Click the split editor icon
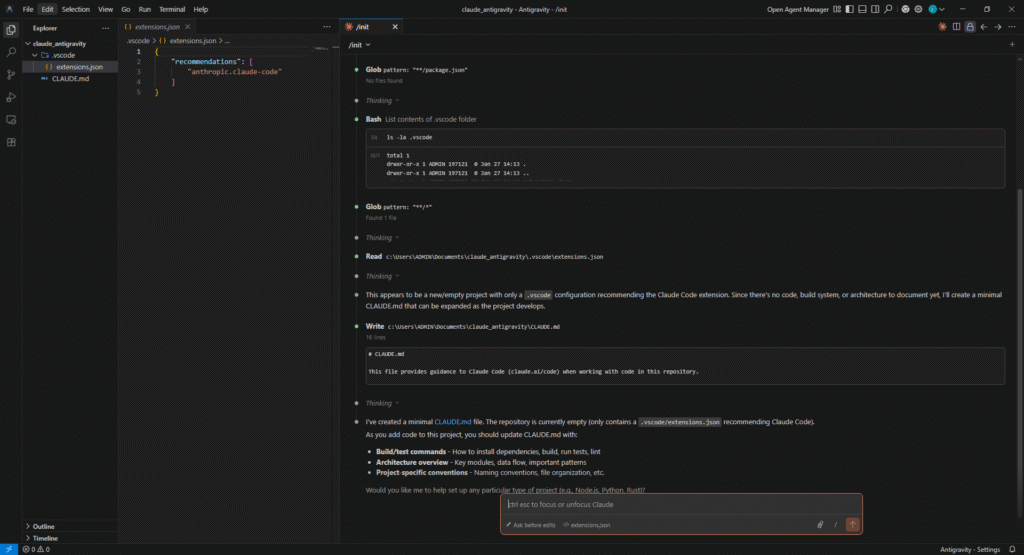The width and height of the screenshot is (1024, 555). [x=956, y=27]
